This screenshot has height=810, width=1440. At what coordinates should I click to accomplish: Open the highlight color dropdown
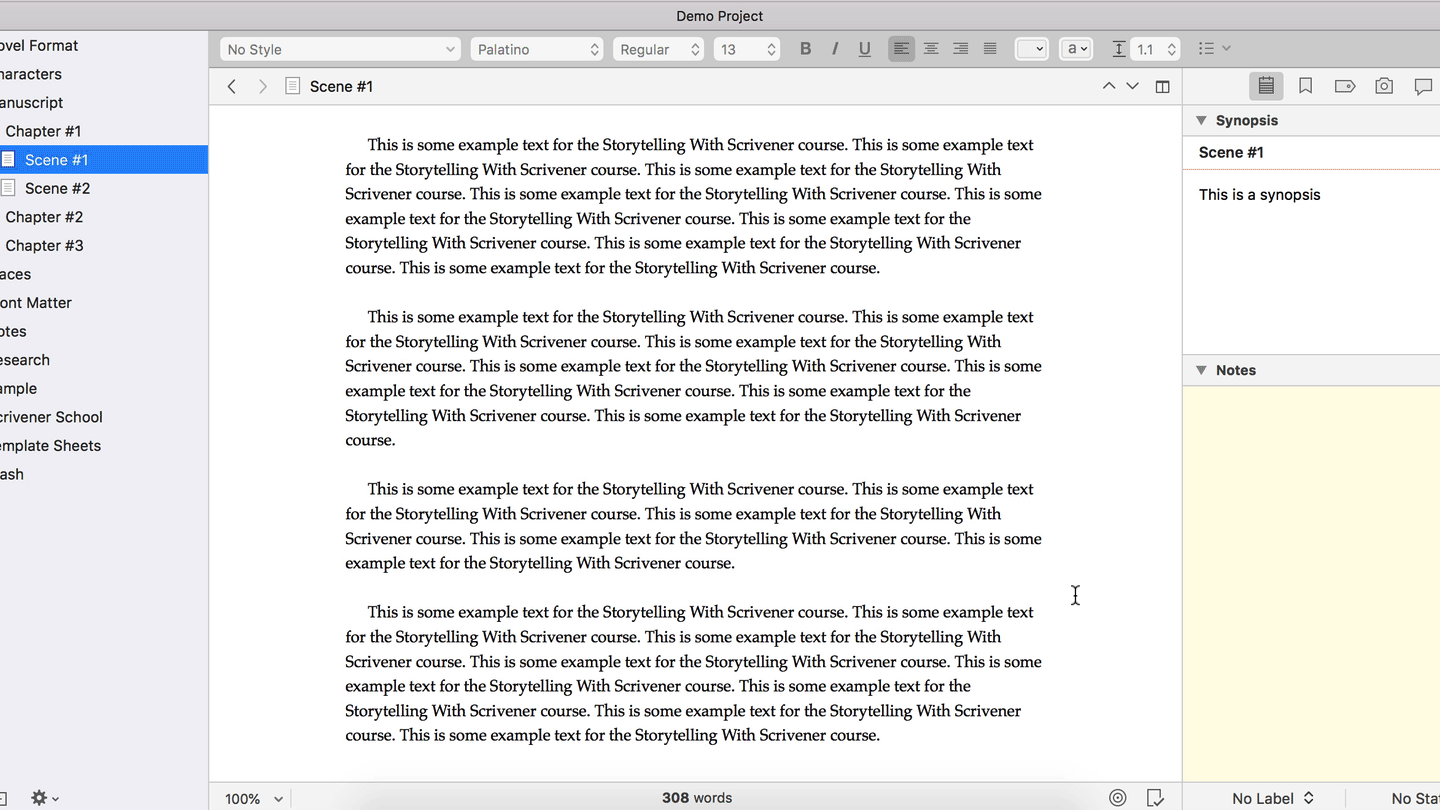(x=1076, y=49)
